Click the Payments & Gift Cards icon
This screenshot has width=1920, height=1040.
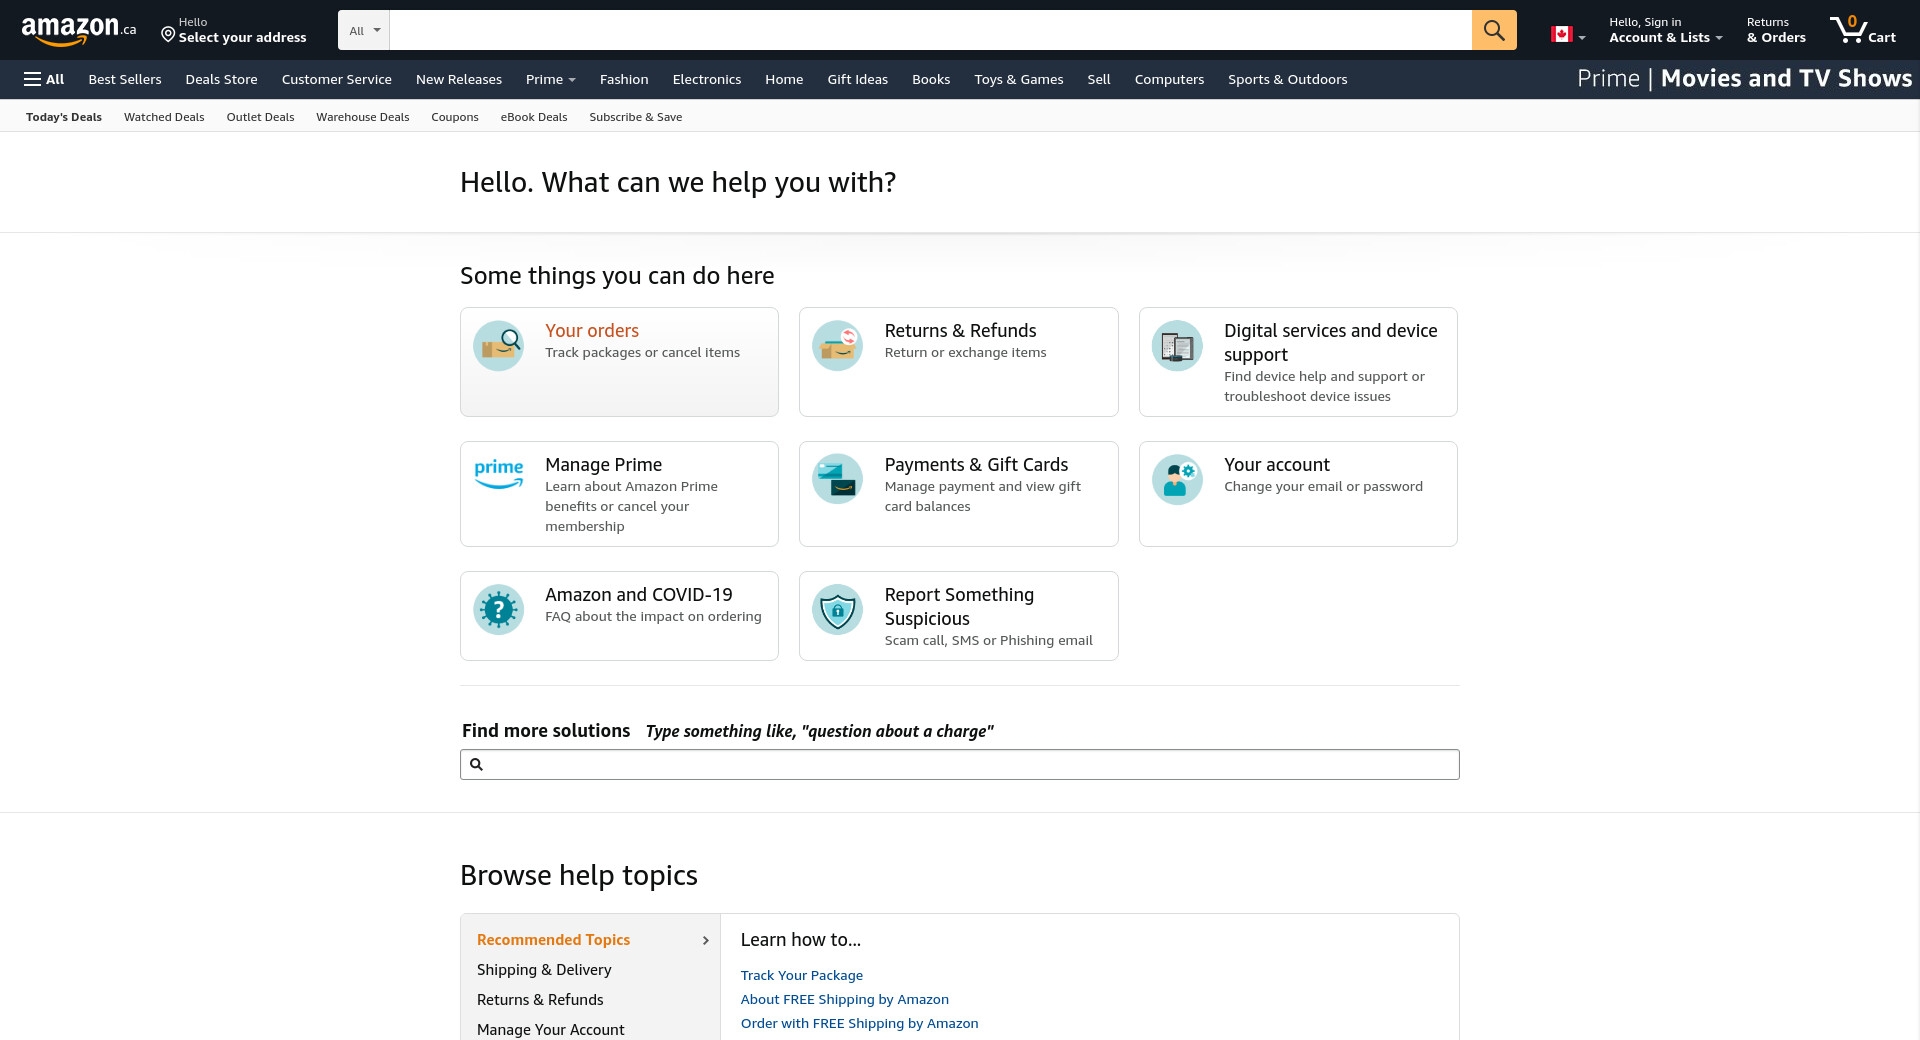837,480
